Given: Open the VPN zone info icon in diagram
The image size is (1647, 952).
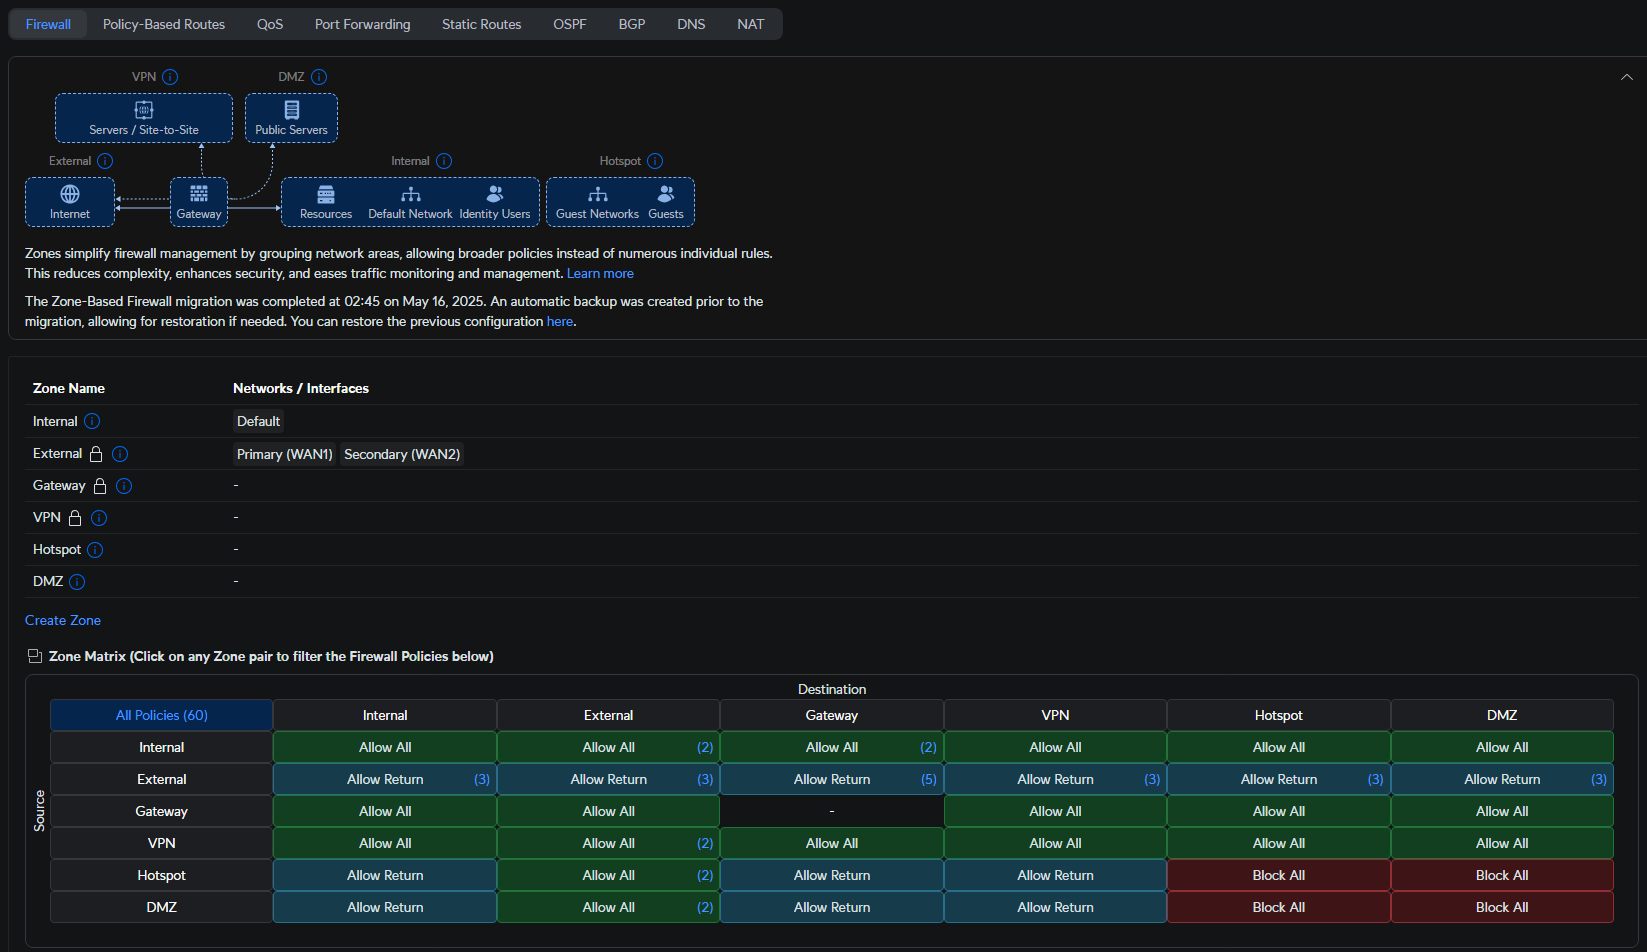Looking at the screenshot, I should 170,77.
